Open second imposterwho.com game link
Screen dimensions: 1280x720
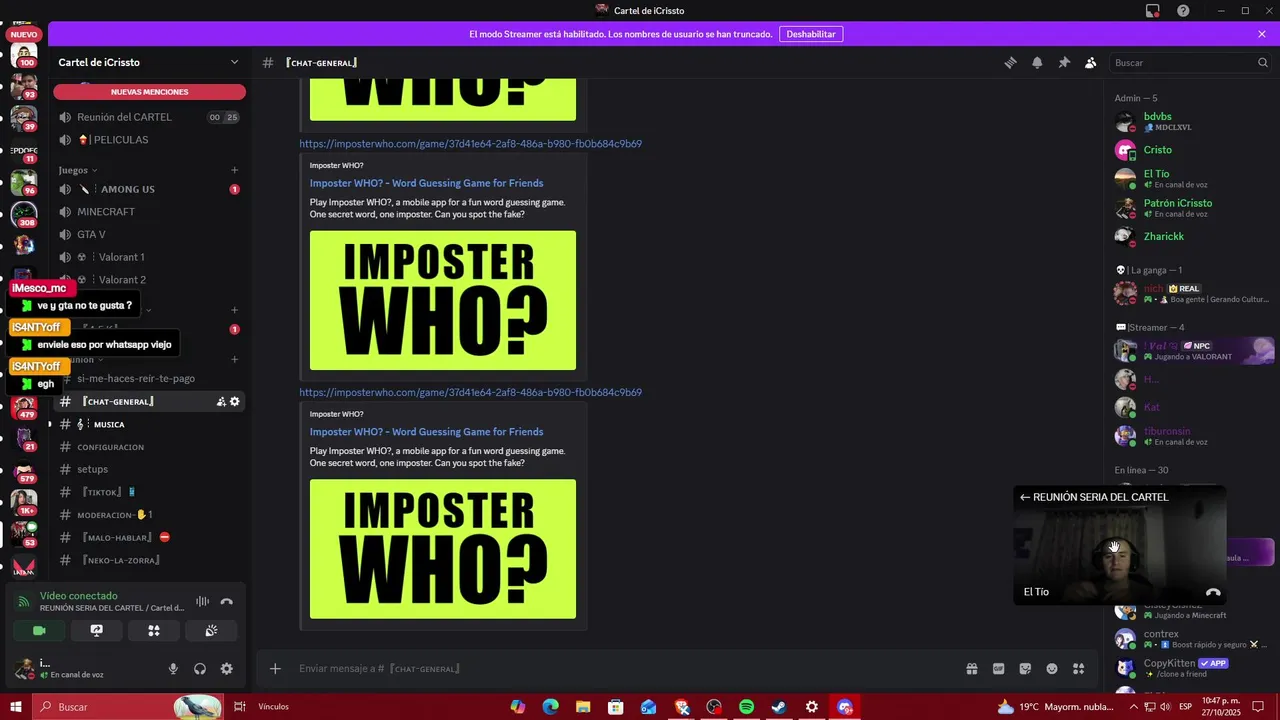(x=470, y=392)
